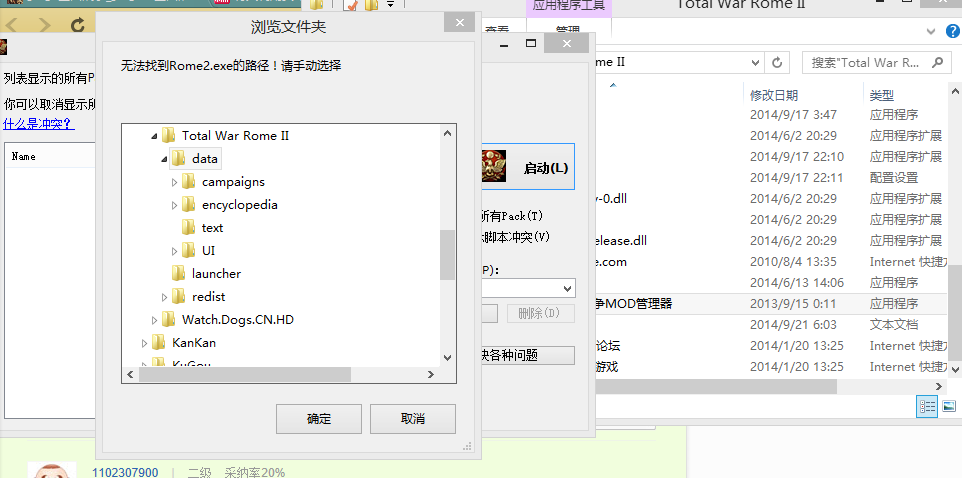The image size is (962, 478).
Task: Expand the encyclopedia folder node
Action: point(174,205)
